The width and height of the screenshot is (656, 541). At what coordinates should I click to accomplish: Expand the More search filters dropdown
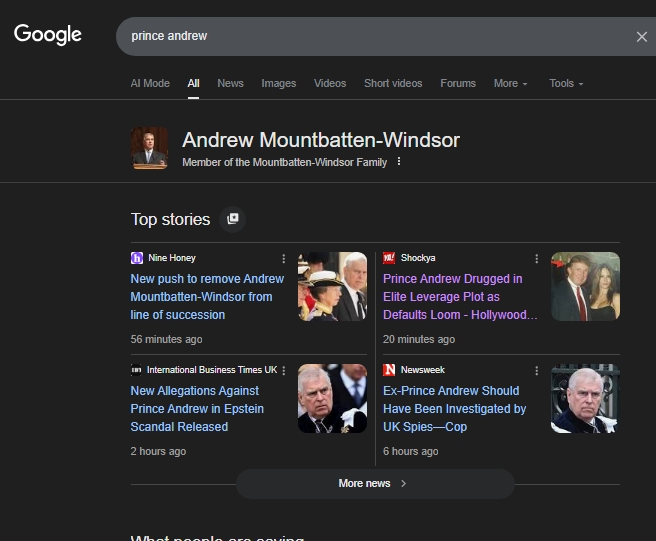(x=510, y=84)
